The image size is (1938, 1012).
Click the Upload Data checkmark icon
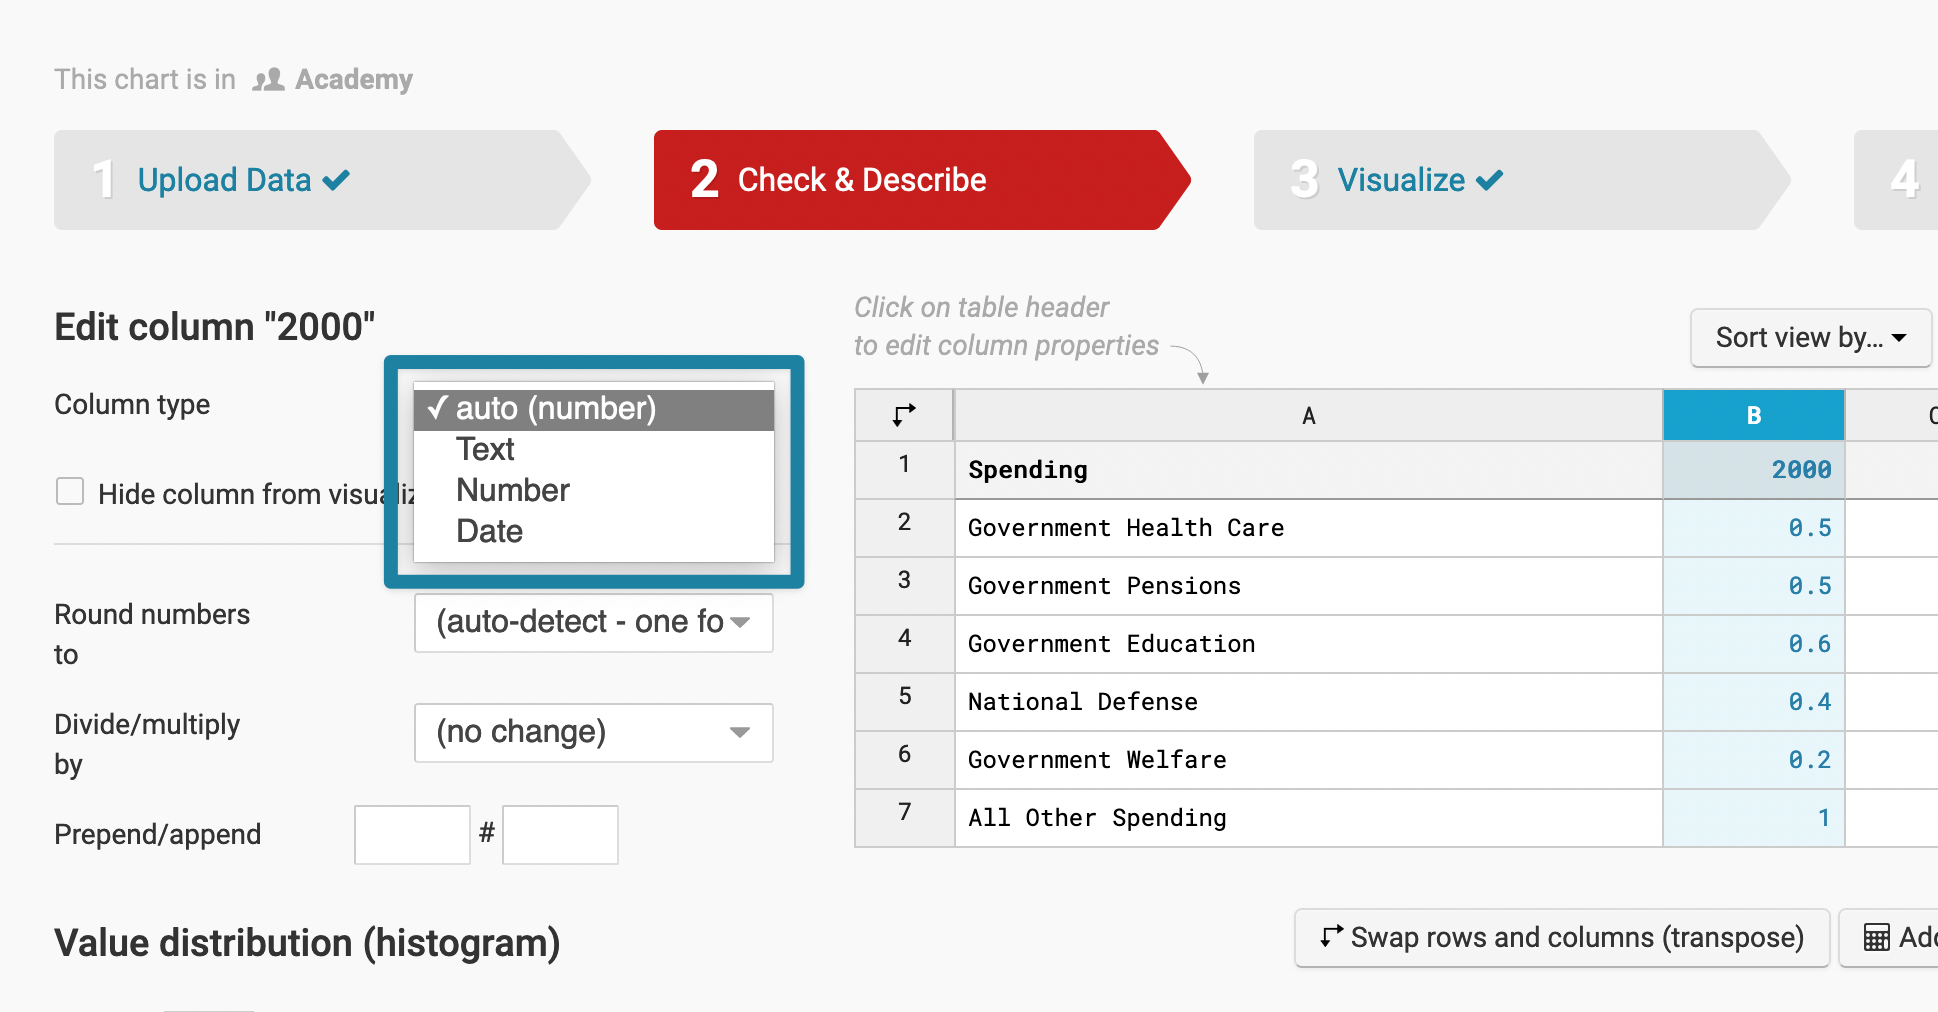point(337,180)
